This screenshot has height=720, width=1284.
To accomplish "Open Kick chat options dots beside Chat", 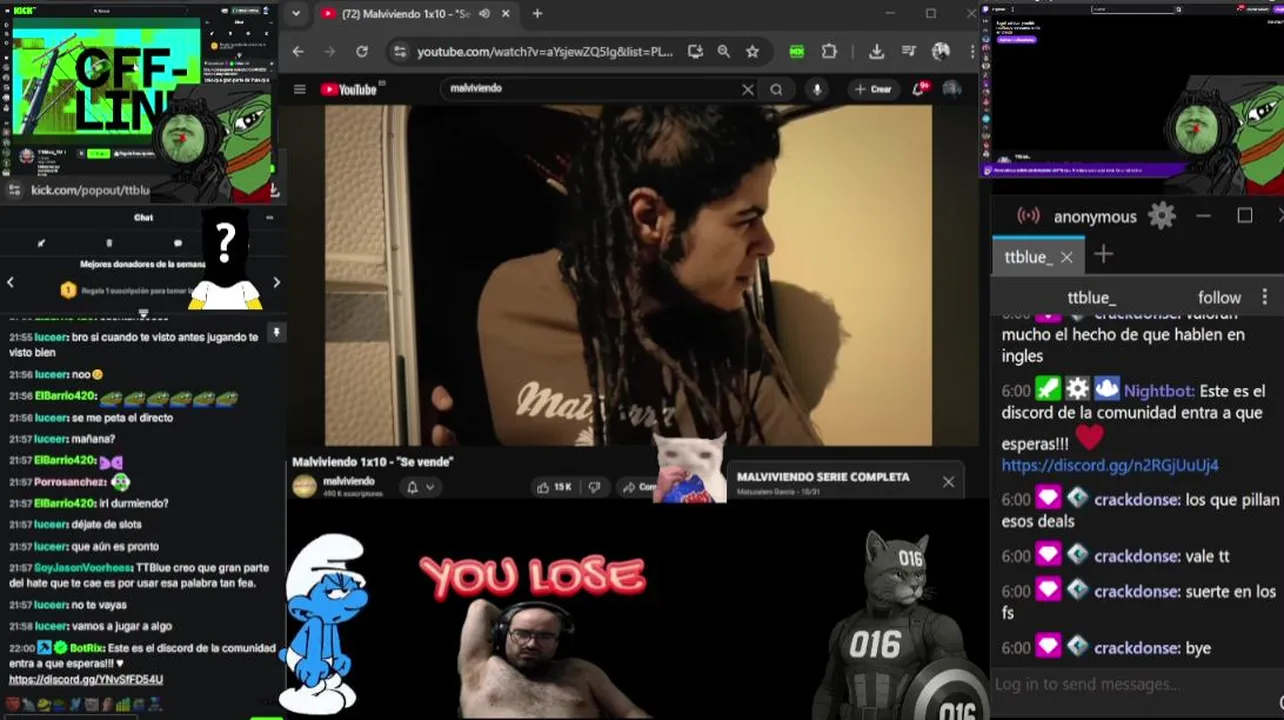I will [269, 217].
